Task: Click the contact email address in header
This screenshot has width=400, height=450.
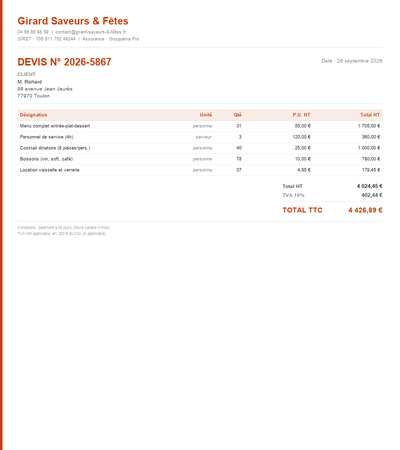Action: click(91, 32)
